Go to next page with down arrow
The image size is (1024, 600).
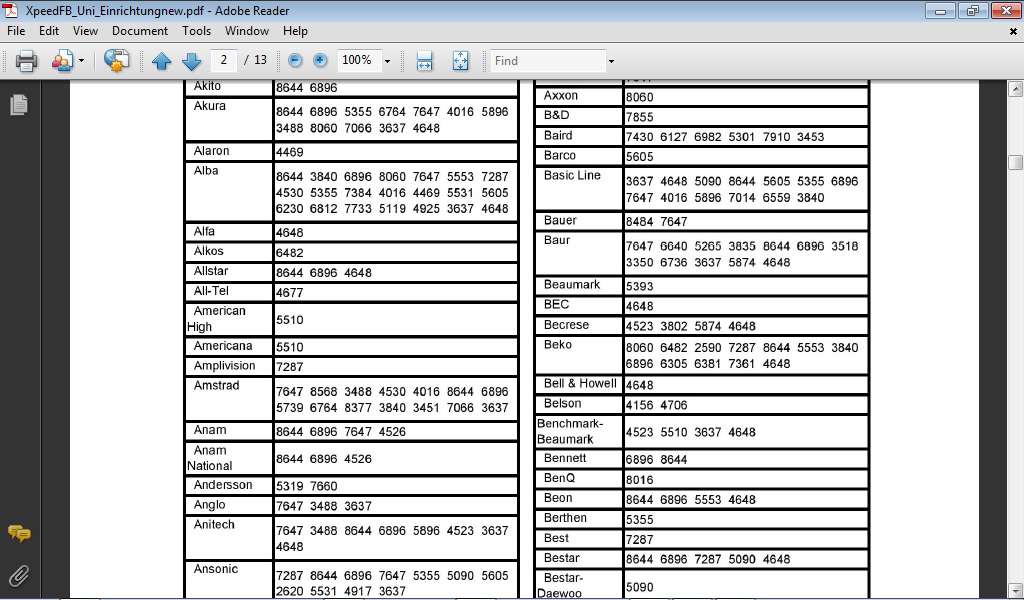coord(191,61)
